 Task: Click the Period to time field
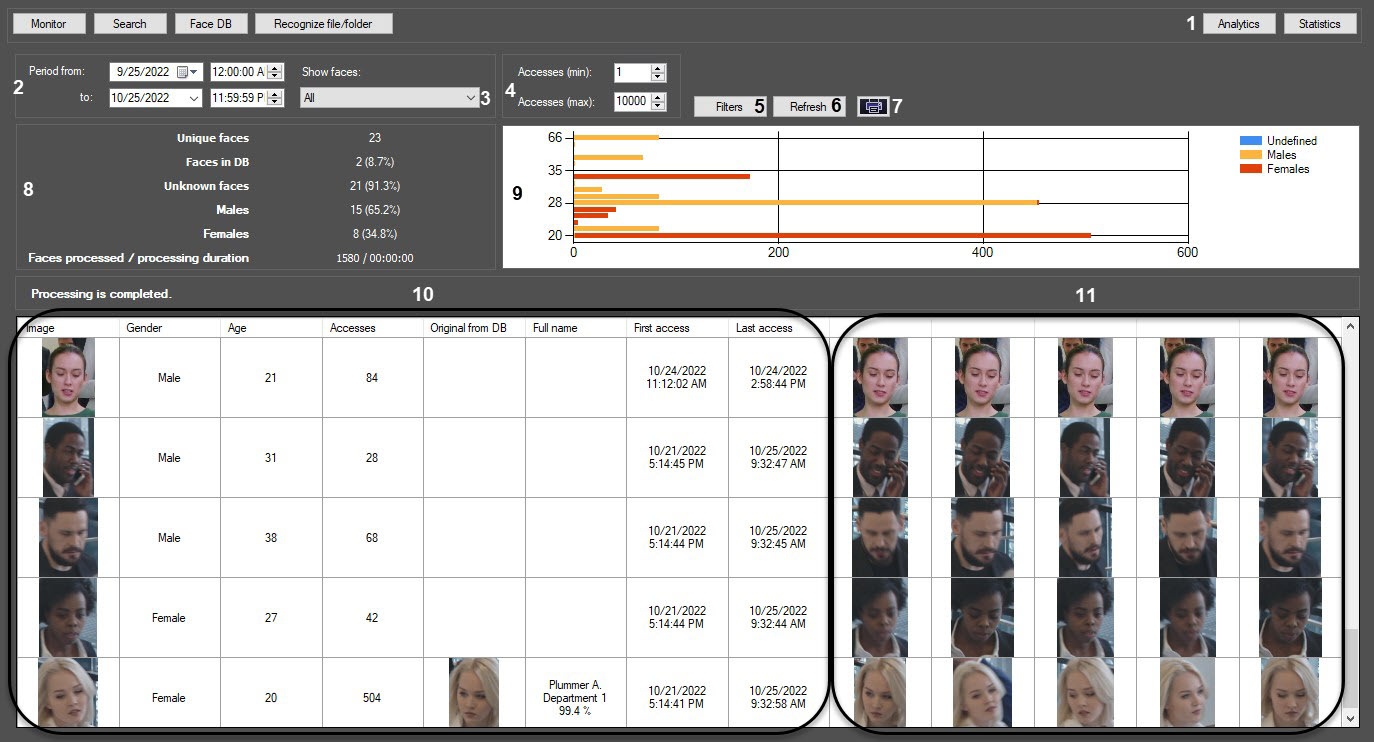tap(237, 98)
